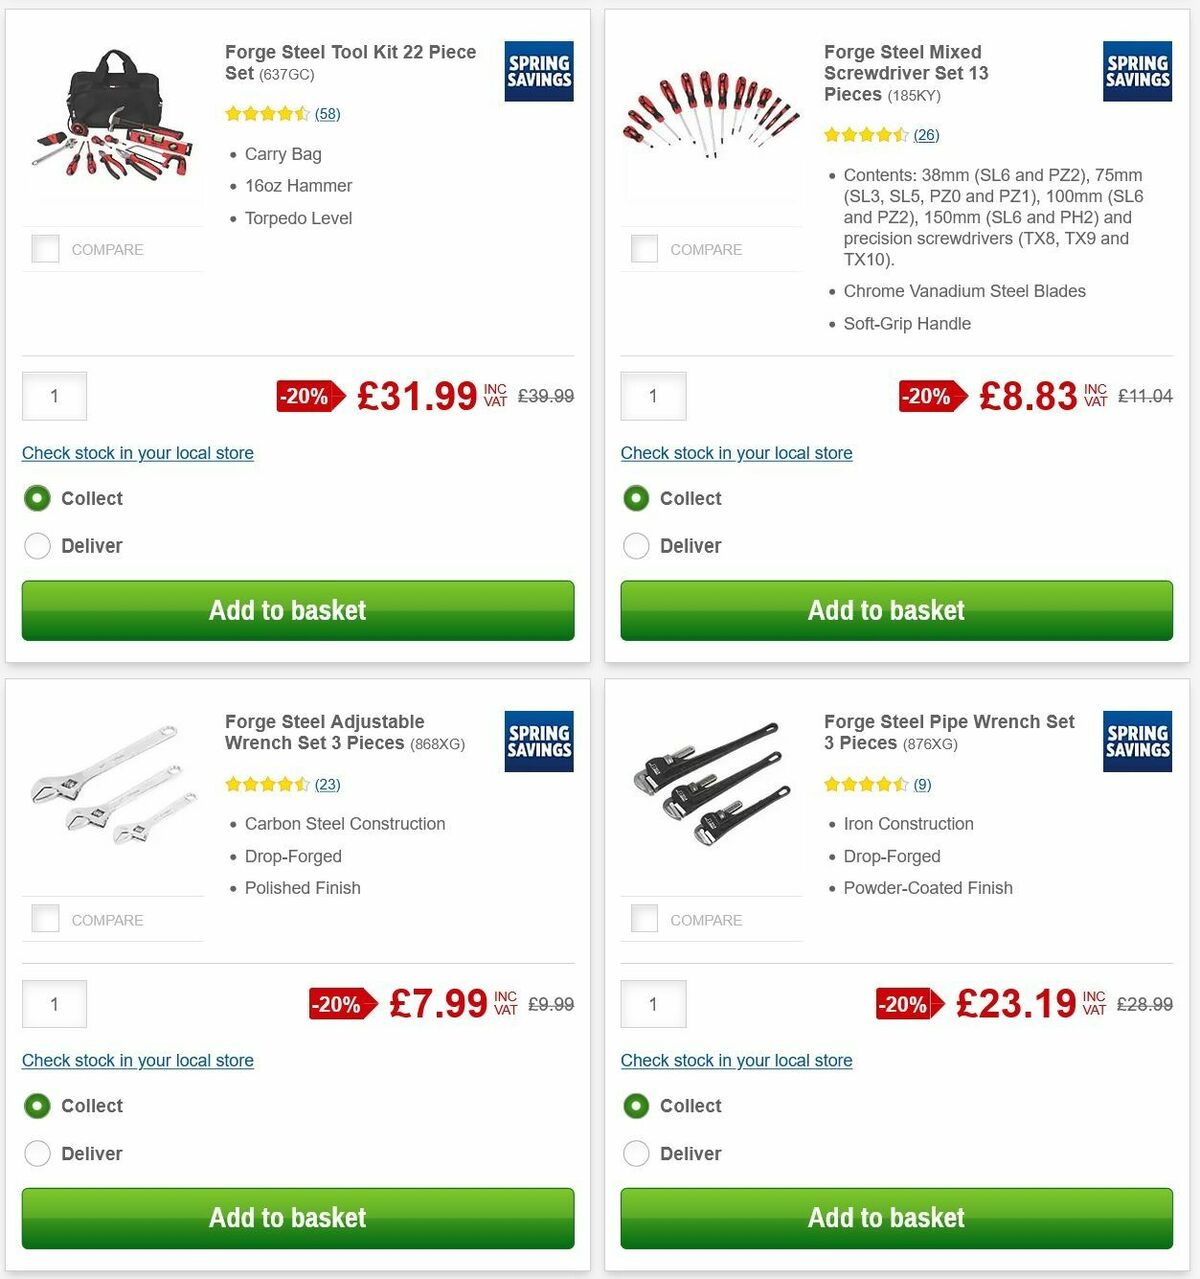Click the -20% tag next to the £8.83 price

click(x=928, y=396)
